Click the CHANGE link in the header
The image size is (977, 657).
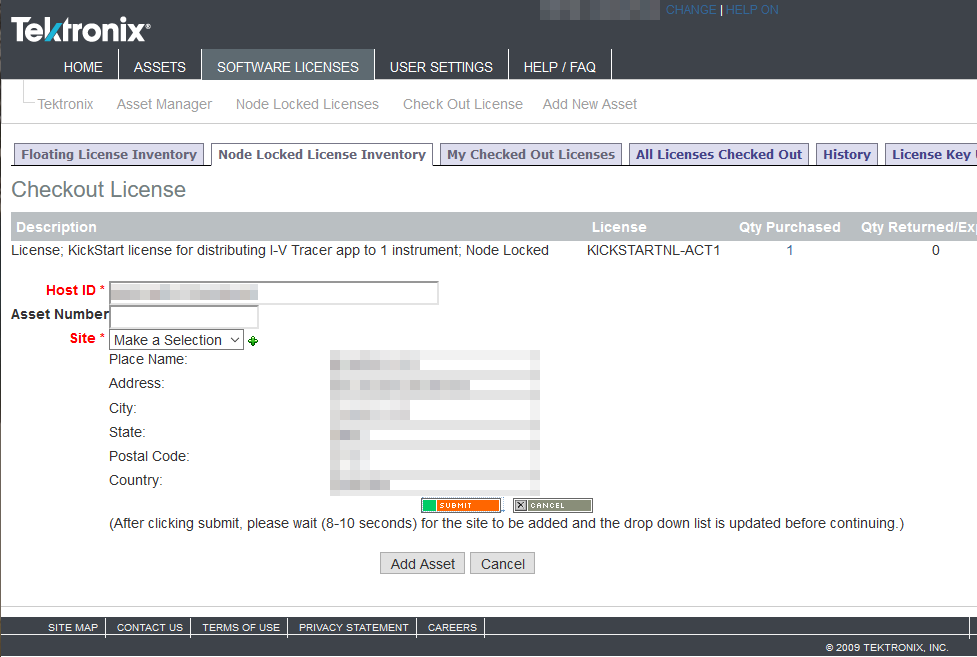tap(691, 10)
